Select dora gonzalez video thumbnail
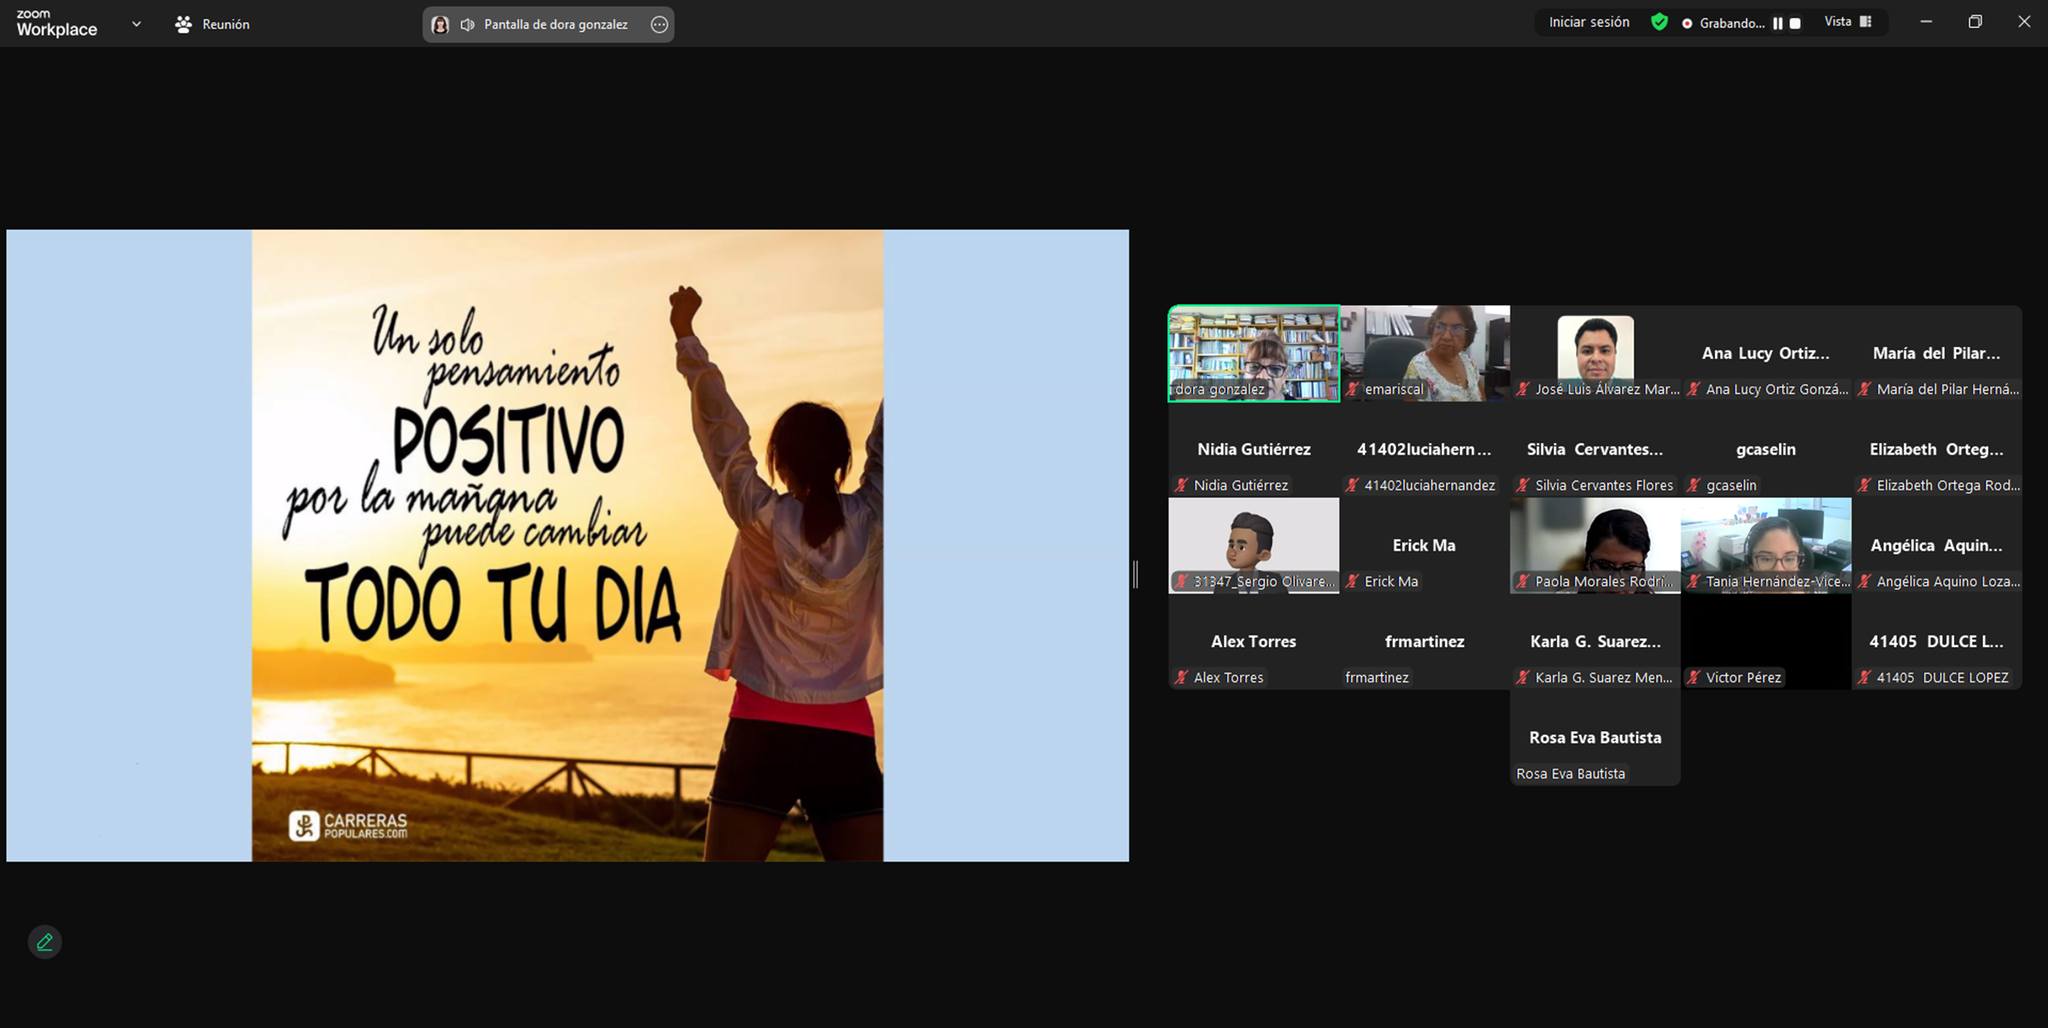Screen dimensions: 2048x1028 [1253, 350]
